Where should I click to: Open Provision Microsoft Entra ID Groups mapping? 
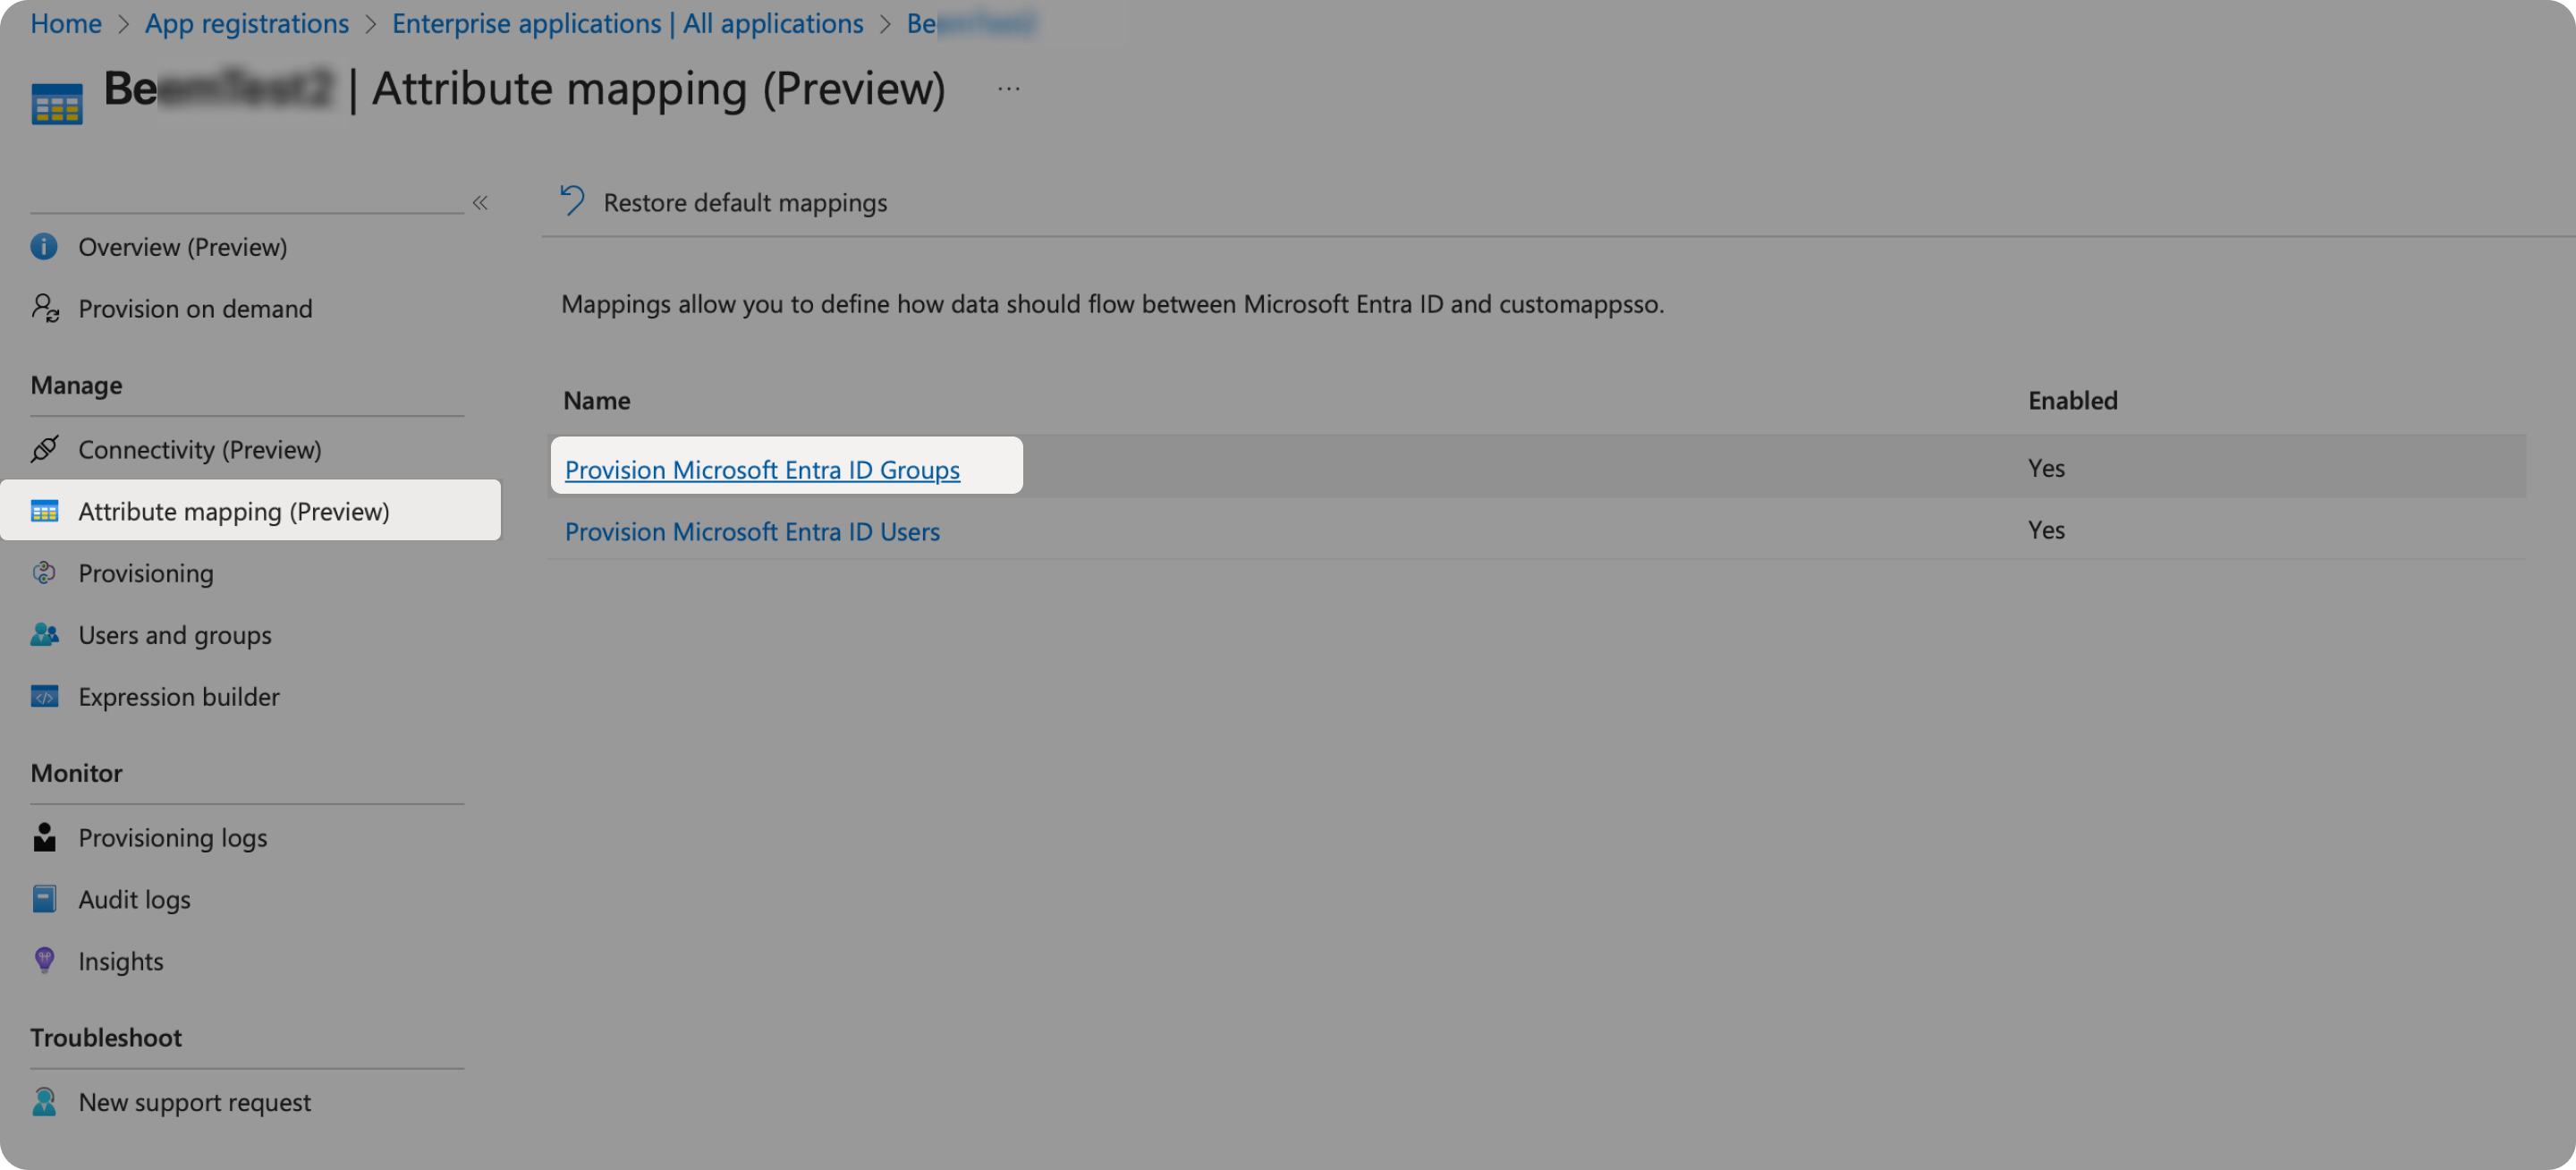tap(762, 469)
